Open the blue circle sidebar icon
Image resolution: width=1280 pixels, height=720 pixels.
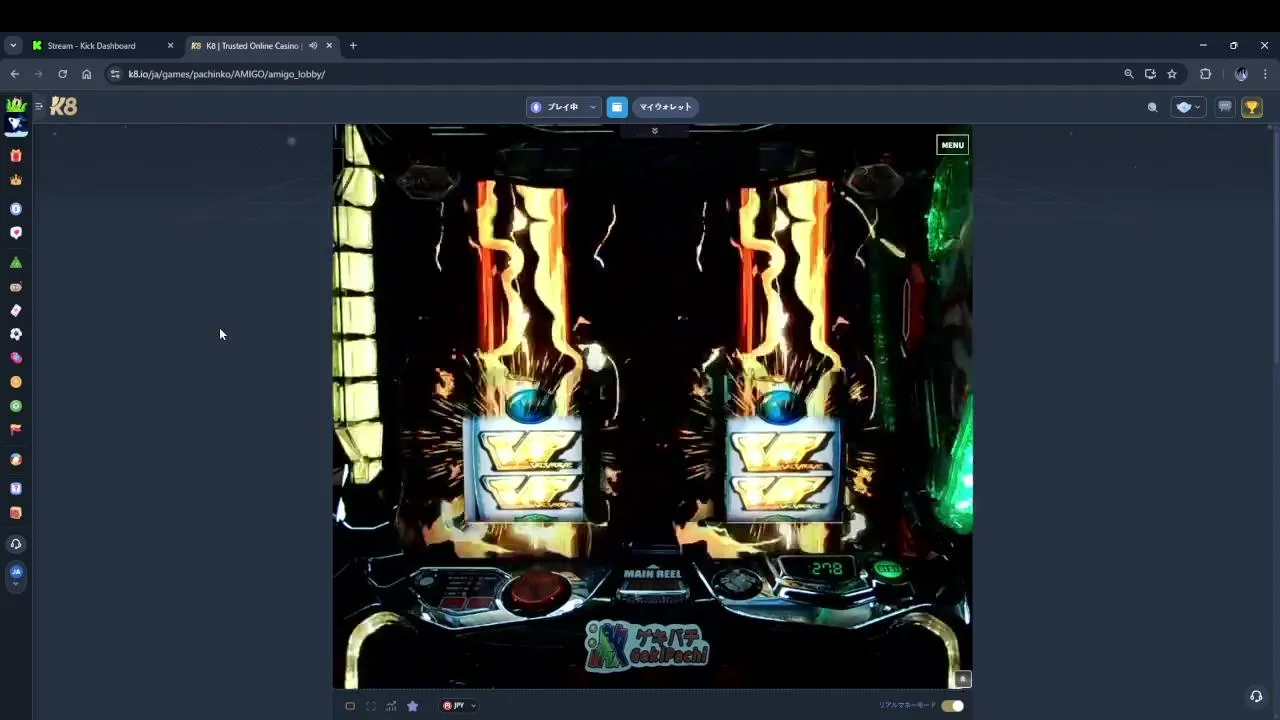click(16, 209)
